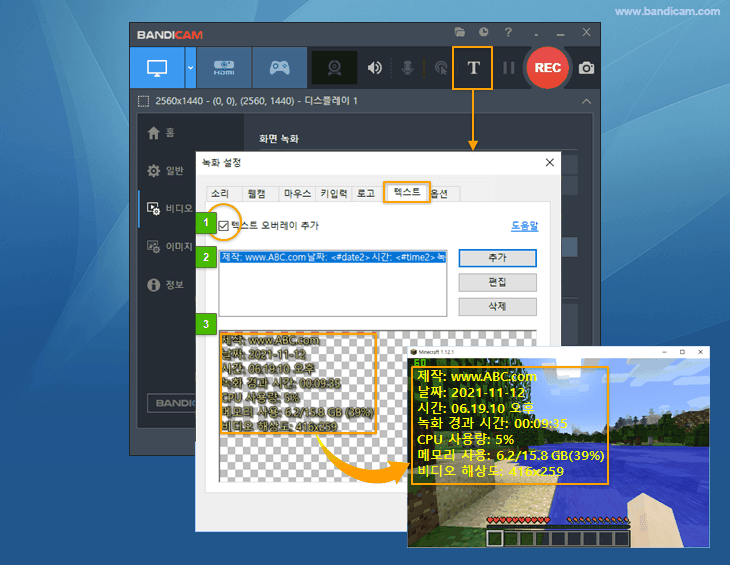The height and width of the screenshot is (565, 730).
Task: Click the Minecraft window game view
Action: pyautogui.click(x=558, y=452)
